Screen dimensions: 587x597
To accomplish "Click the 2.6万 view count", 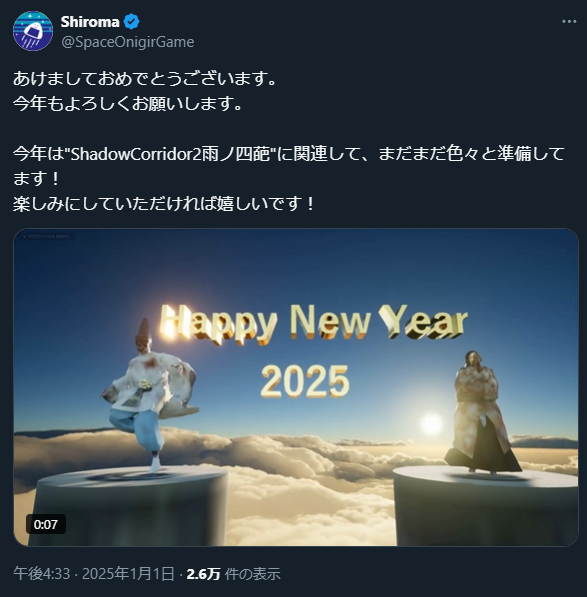I will click(203, 574).
